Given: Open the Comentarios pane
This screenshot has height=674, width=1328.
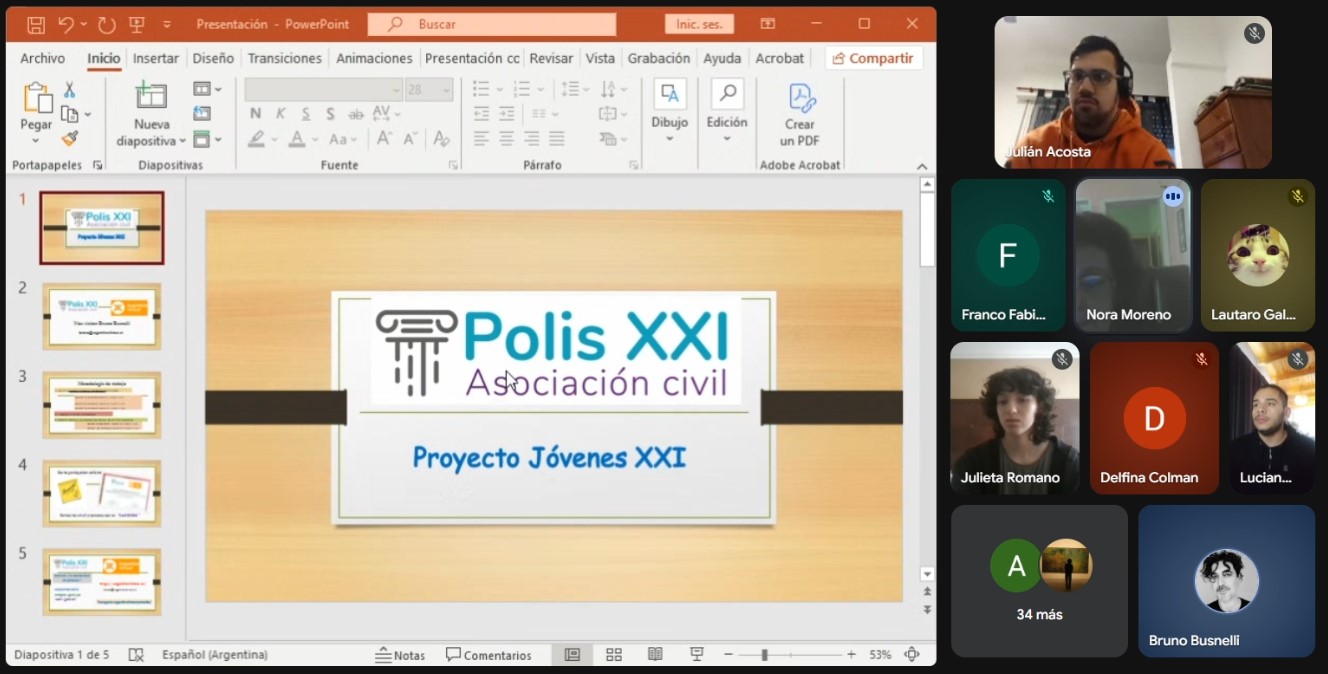Looking at the screenshot, I should click(489, 655).
